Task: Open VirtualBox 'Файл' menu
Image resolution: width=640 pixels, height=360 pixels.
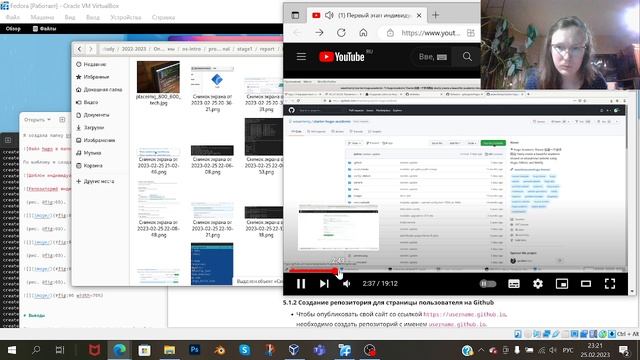Action: 13,18
